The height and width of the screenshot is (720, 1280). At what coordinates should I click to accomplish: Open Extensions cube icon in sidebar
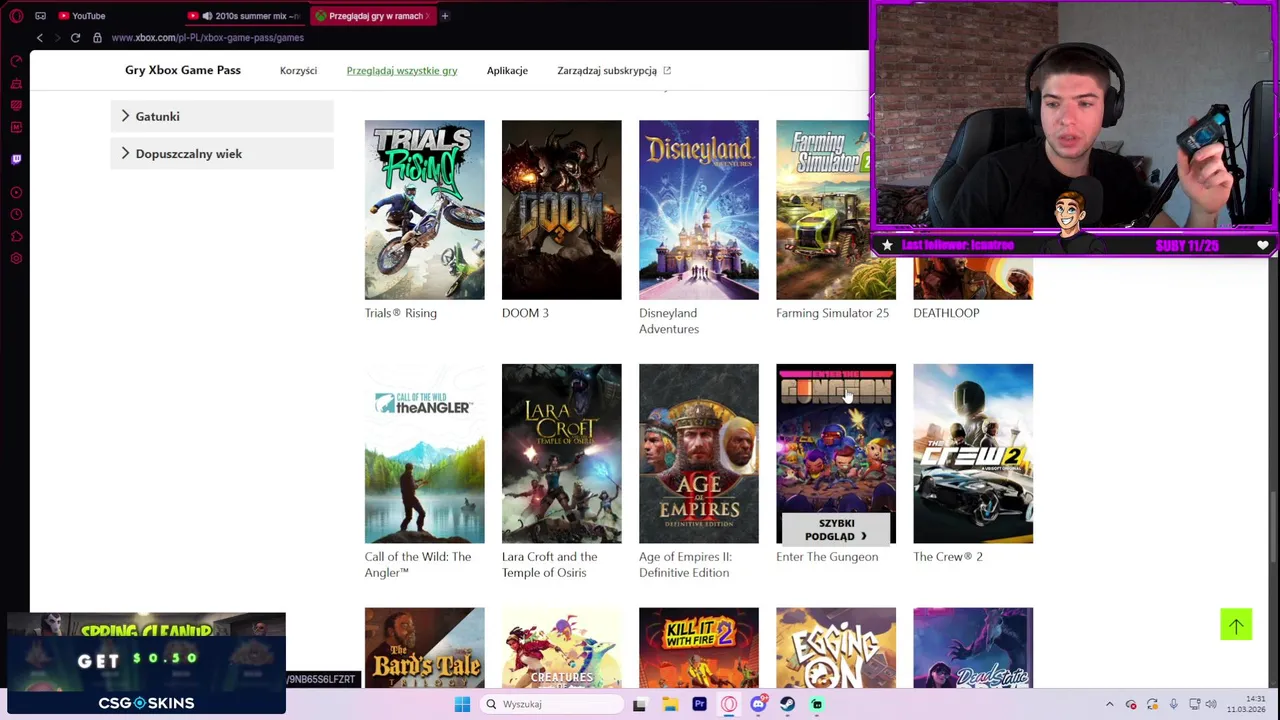tap(16, 236)
